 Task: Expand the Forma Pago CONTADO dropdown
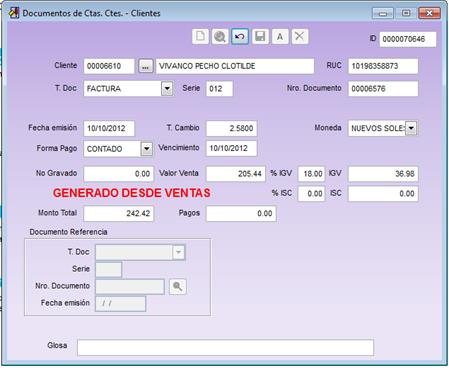click(147, 149)
